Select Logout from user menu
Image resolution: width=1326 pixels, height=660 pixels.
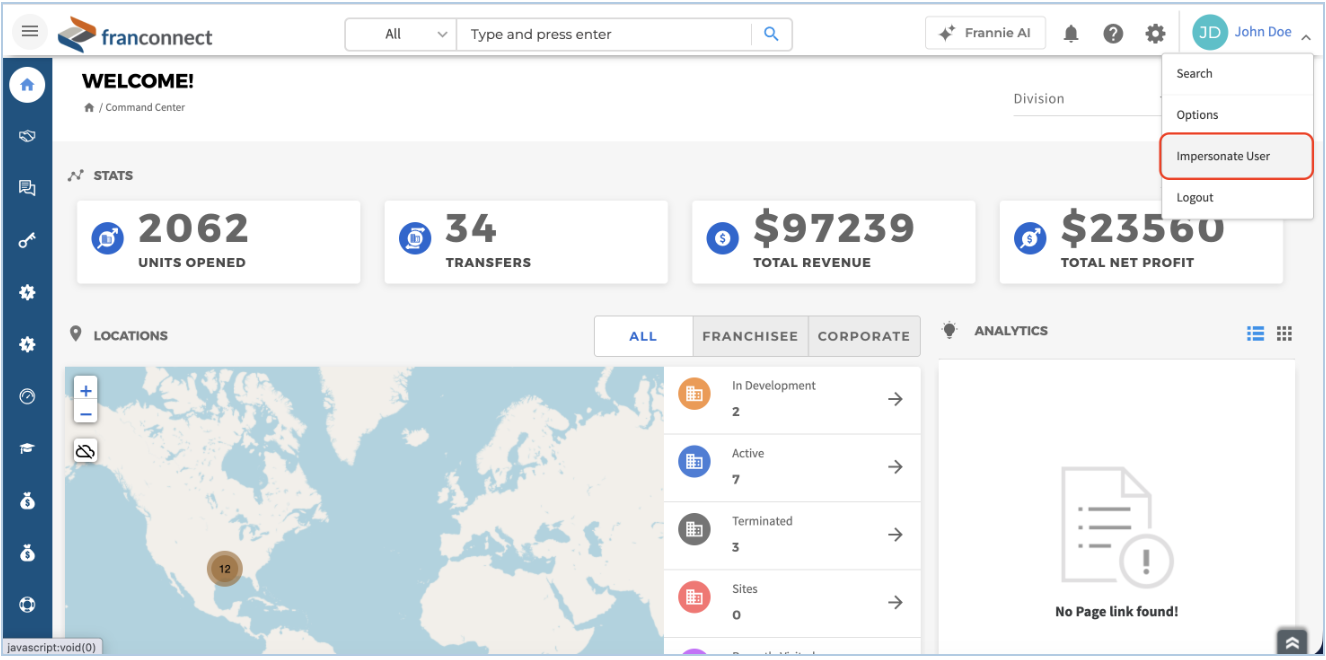[1237, 198]
